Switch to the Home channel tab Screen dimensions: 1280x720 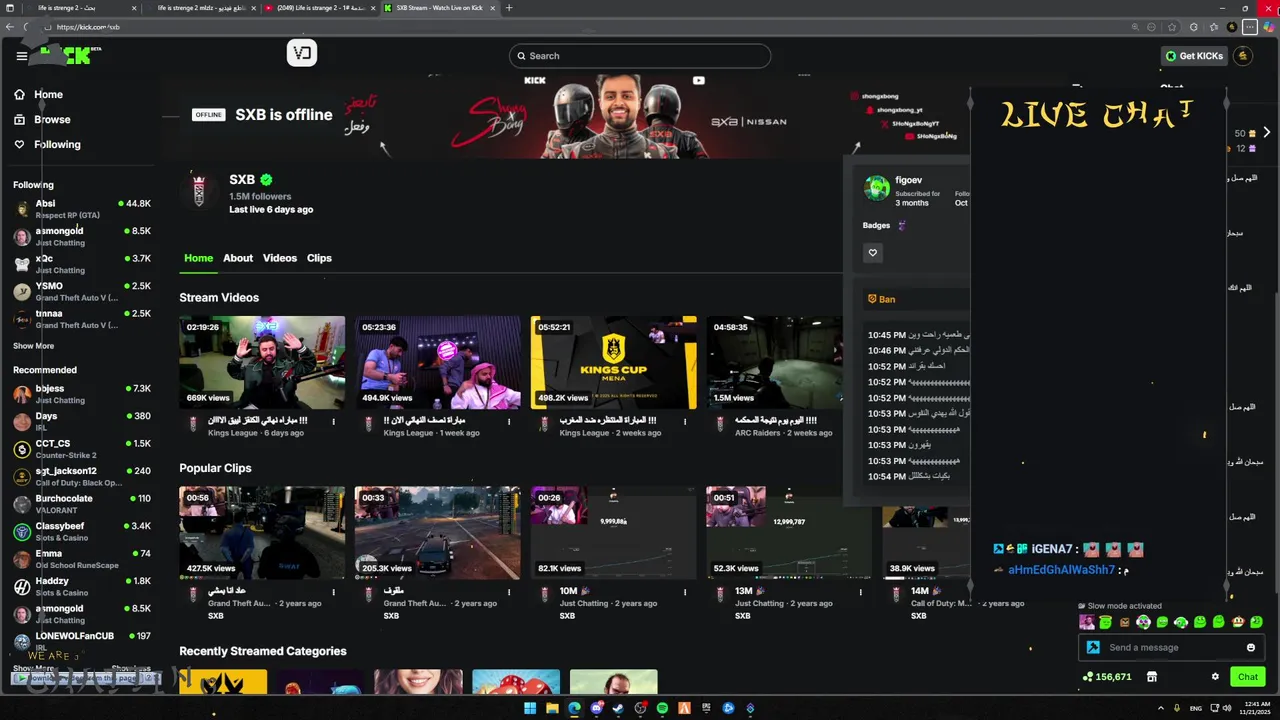198,258
